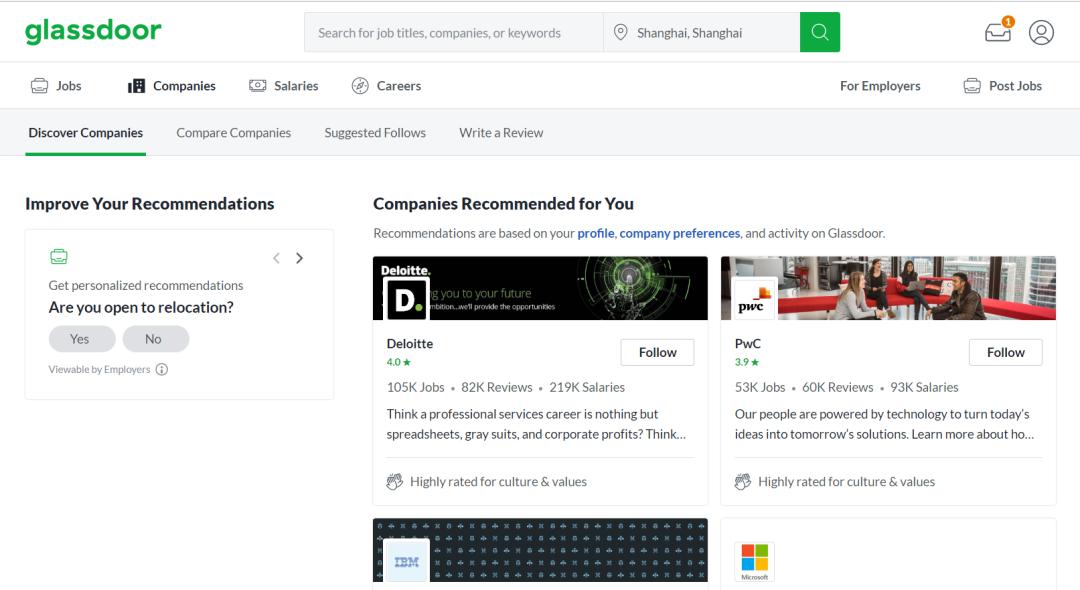The height and width of the screenshot is (590, 1080).
Task: Click the Deloitte company logo
Action: [x=407, y=298]
